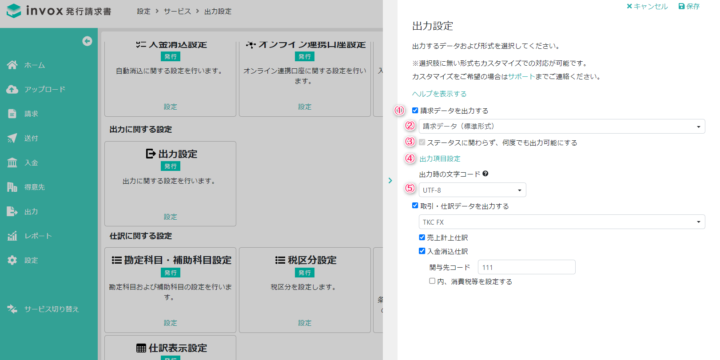Open サービス切り替え in the sidebar
This screenshot has height=360, width=720.
point(52,309)
